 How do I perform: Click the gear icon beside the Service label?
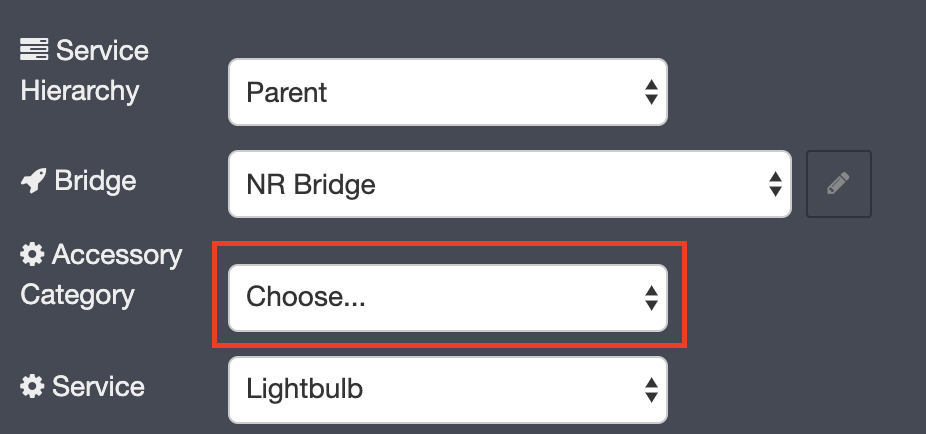32,387
